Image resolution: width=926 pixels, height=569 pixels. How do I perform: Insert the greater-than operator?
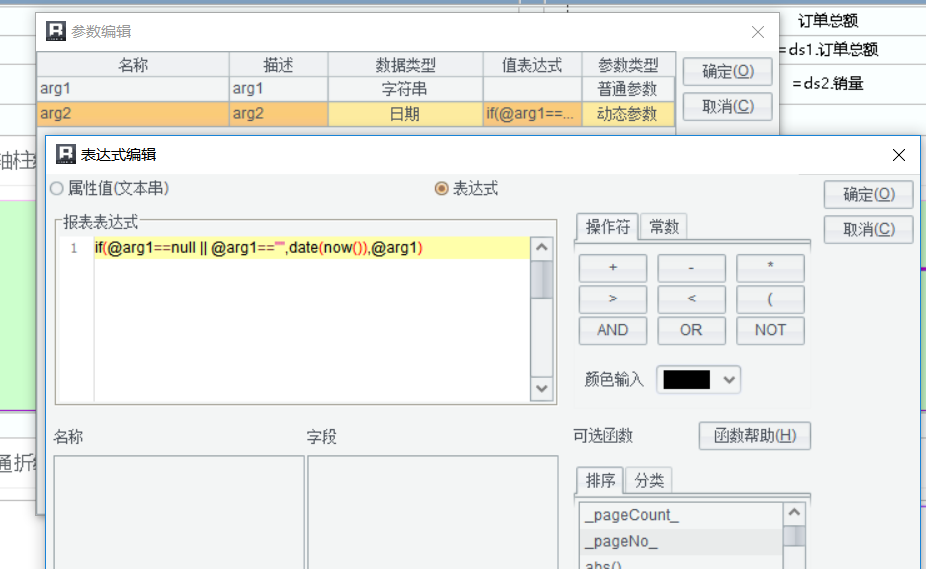[x=612, y=299]
